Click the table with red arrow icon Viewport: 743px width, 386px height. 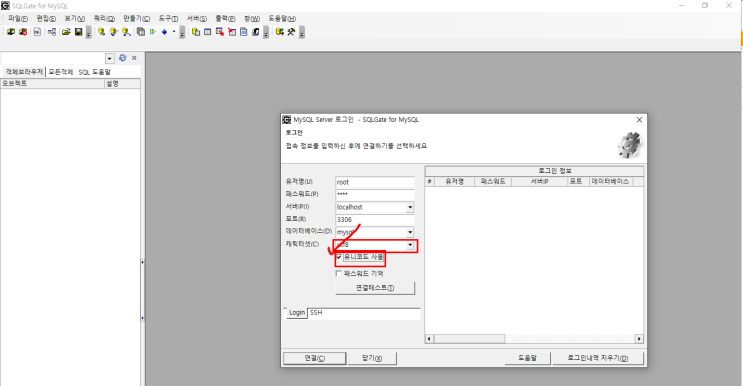(220, 32)
